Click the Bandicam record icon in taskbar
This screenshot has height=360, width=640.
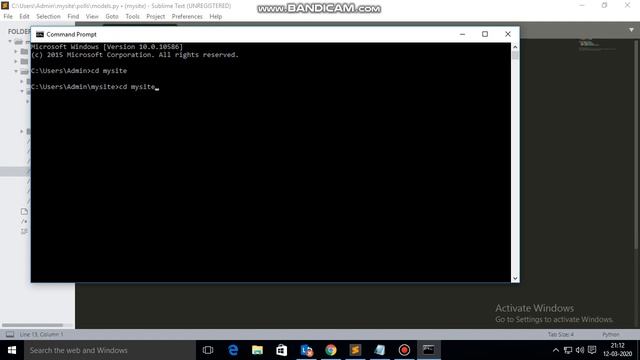coord(404,350)
